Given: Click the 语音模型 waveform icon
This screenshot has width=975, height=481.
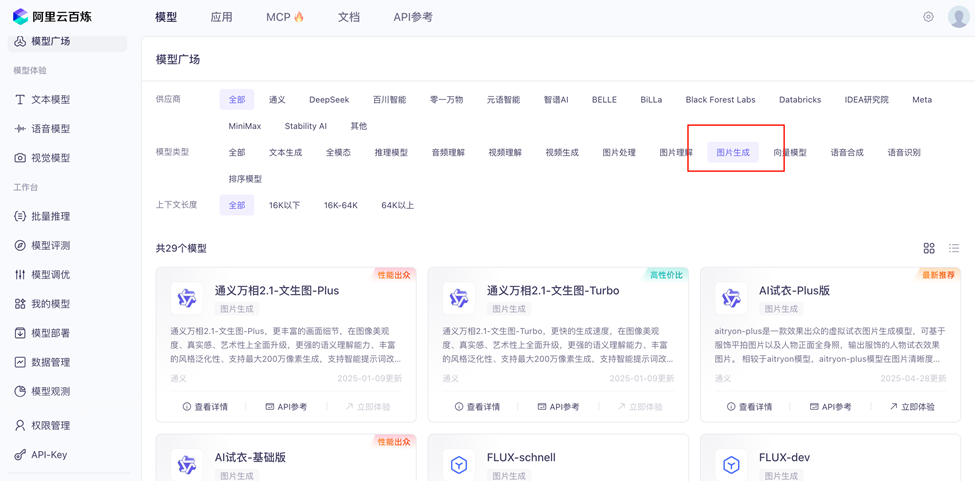Looking at the screenshot, I should (x=20, y=129).
